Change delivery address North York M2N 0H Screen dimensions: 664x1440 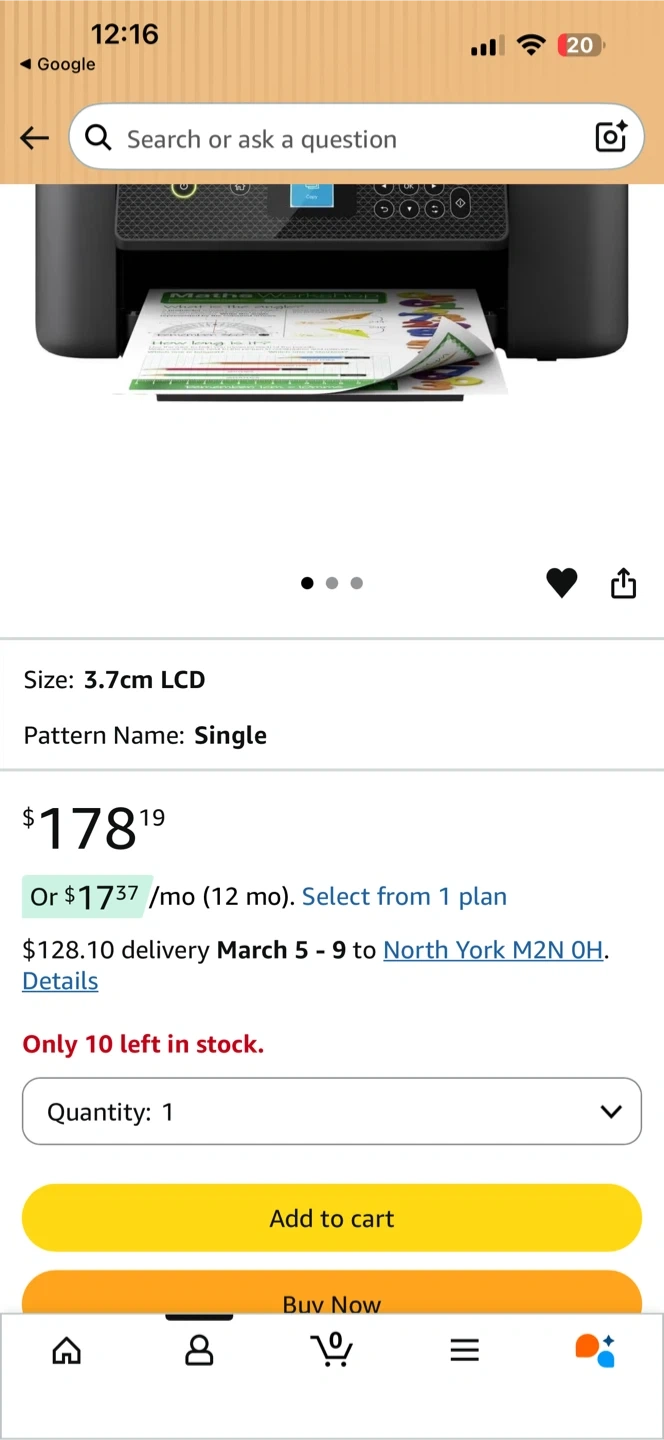[x=493, y=950]
